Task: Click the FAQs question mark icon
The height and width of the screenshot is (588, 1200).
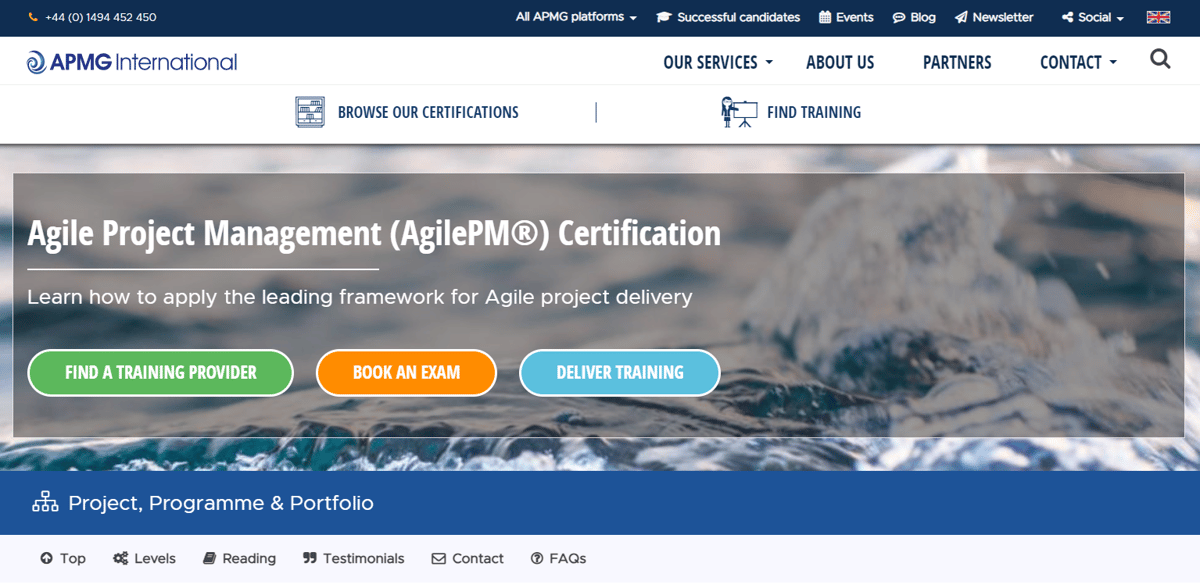Action: click(537, 559)
